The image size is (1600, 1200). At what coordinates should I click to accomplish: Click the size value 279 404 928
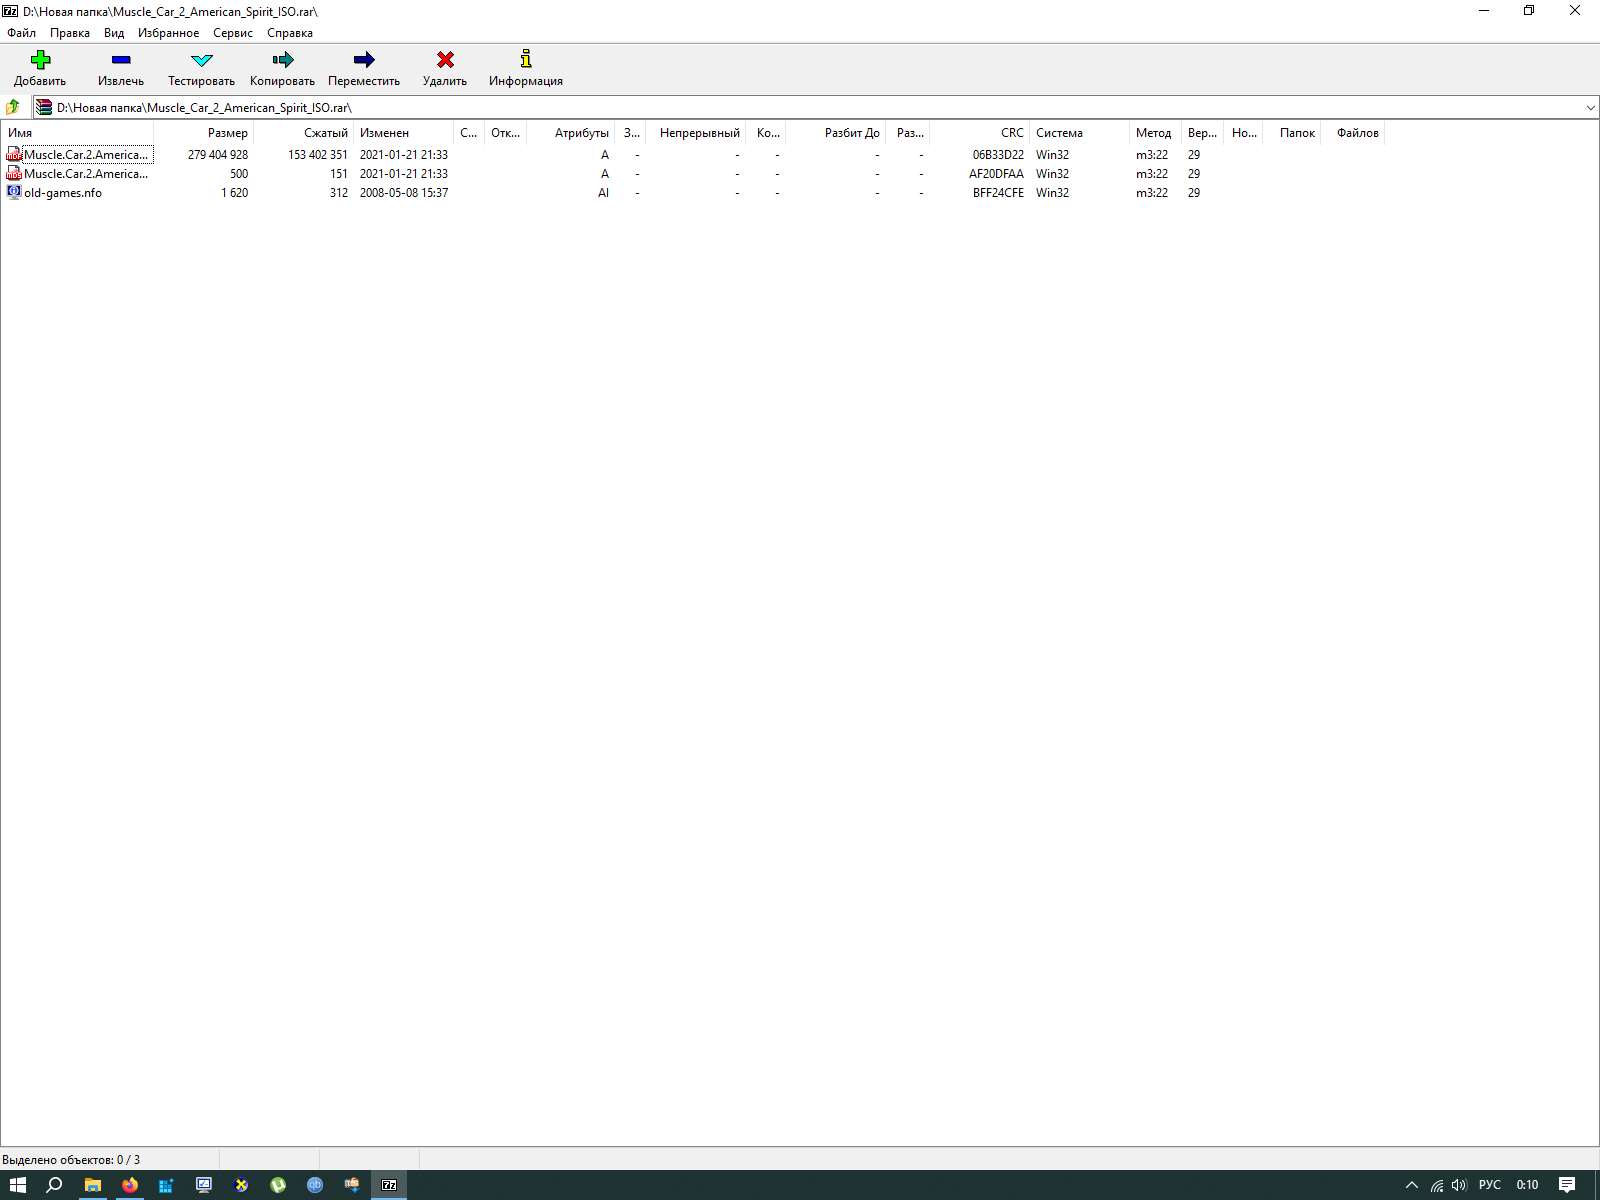218,155
